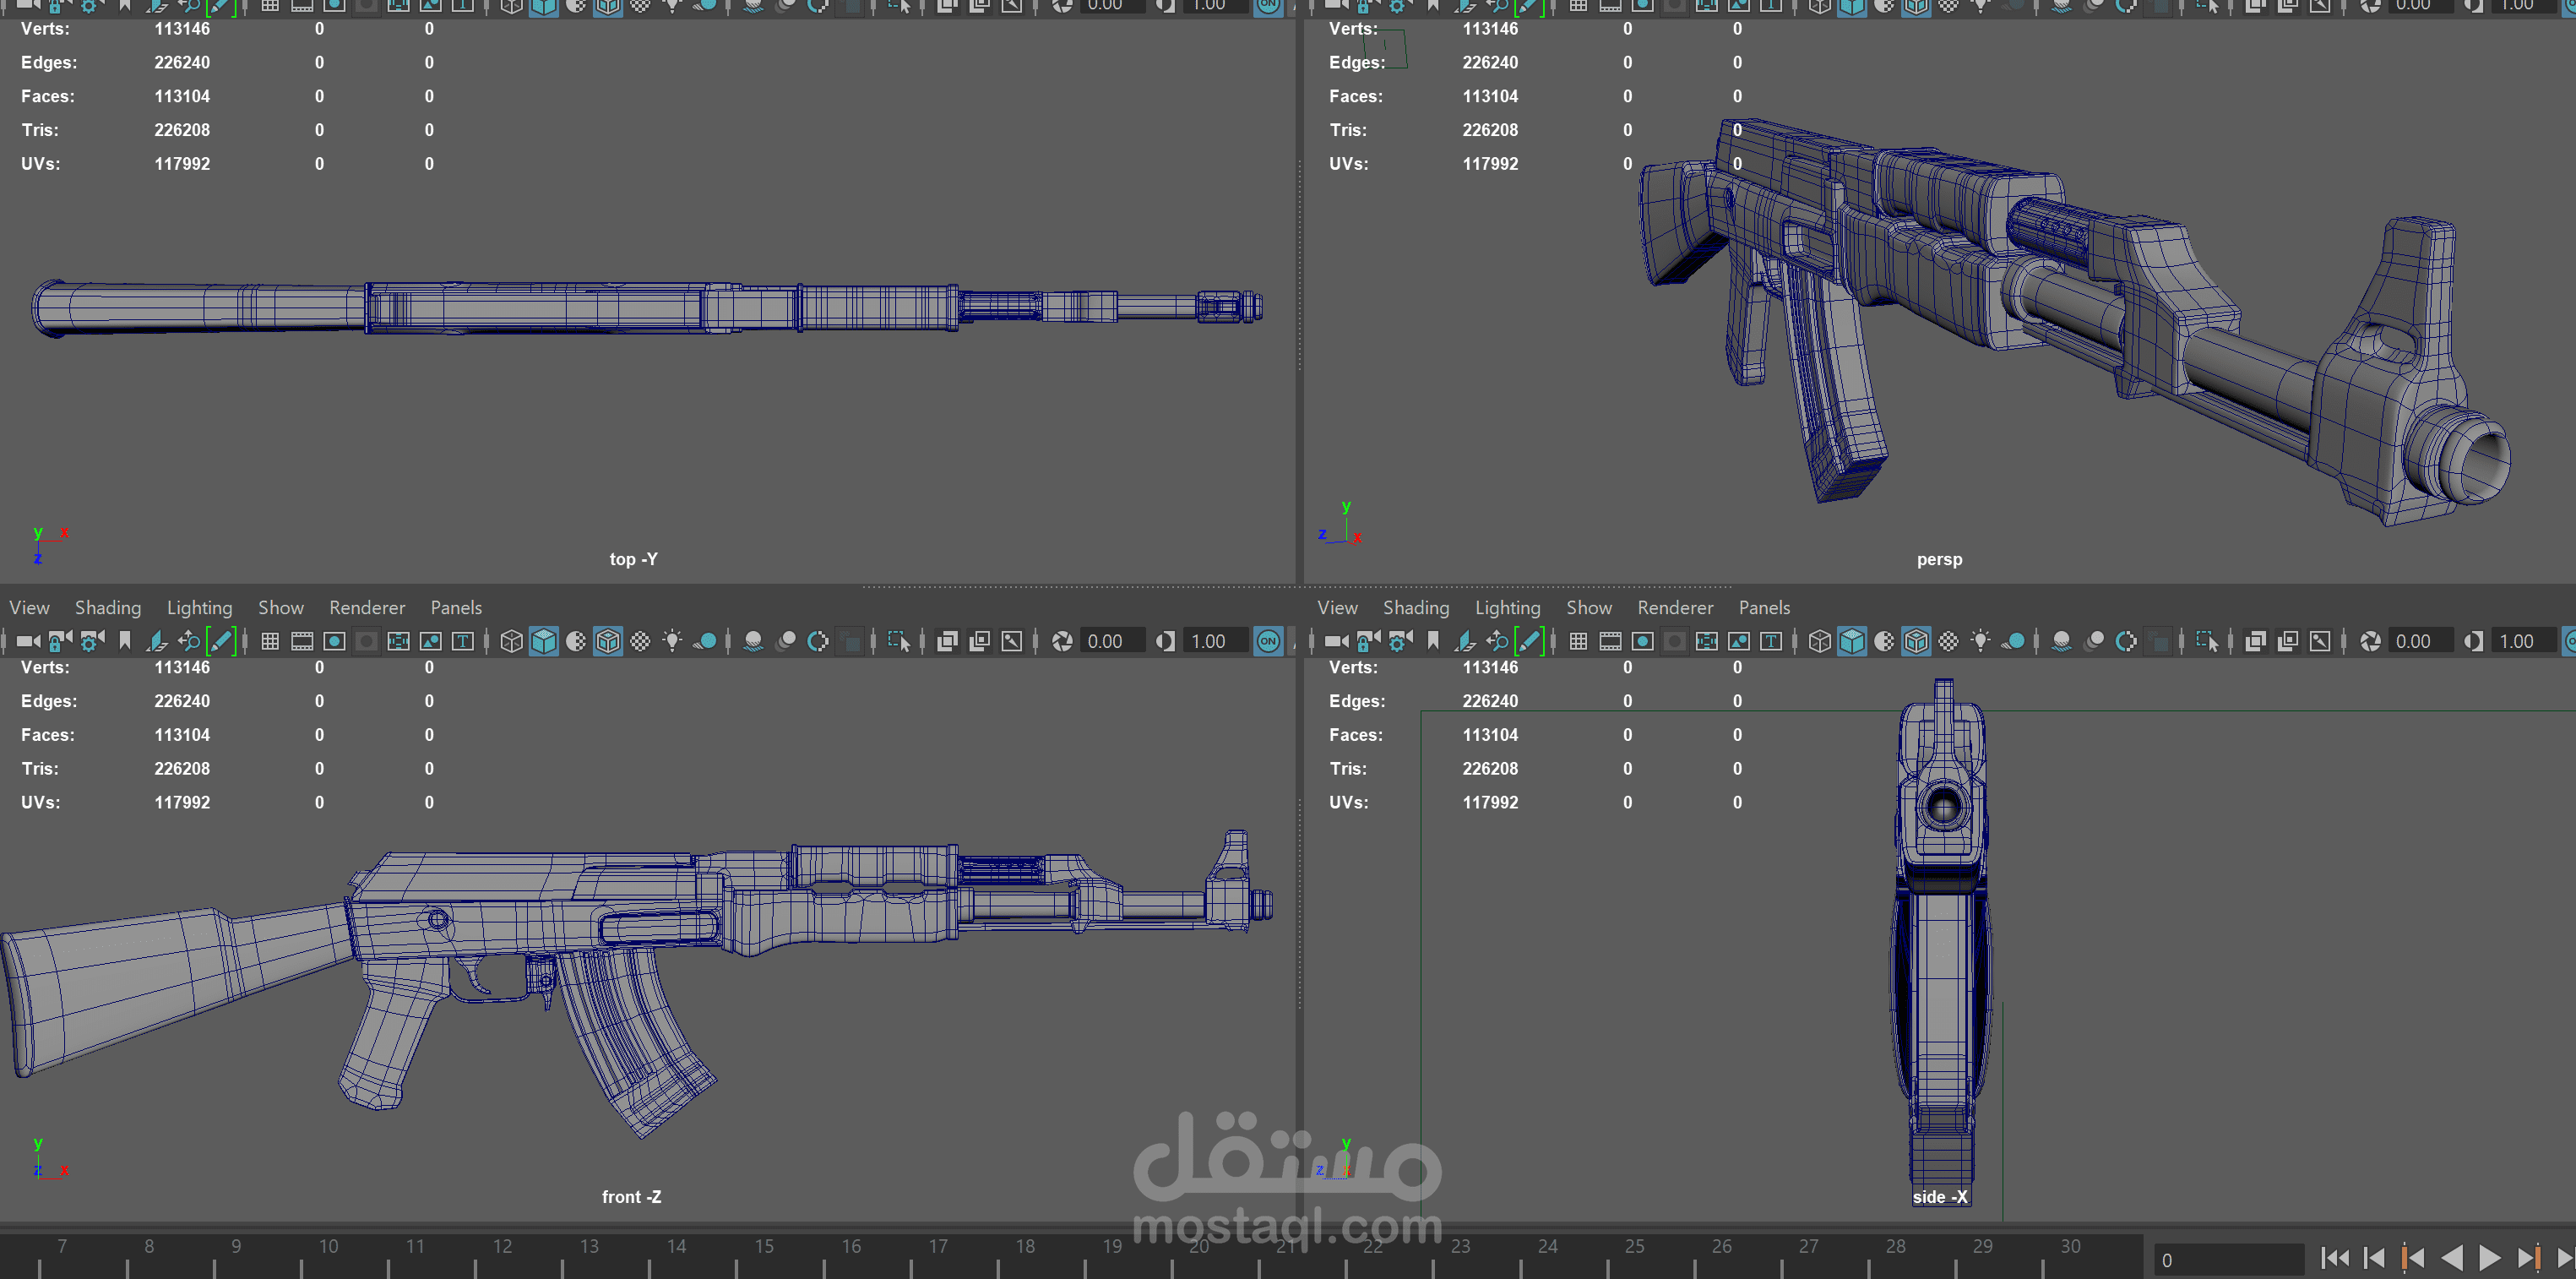2576x1279 pixels.
Task: Click Go to Start of playback range
Action: tap(2334, 1258)
